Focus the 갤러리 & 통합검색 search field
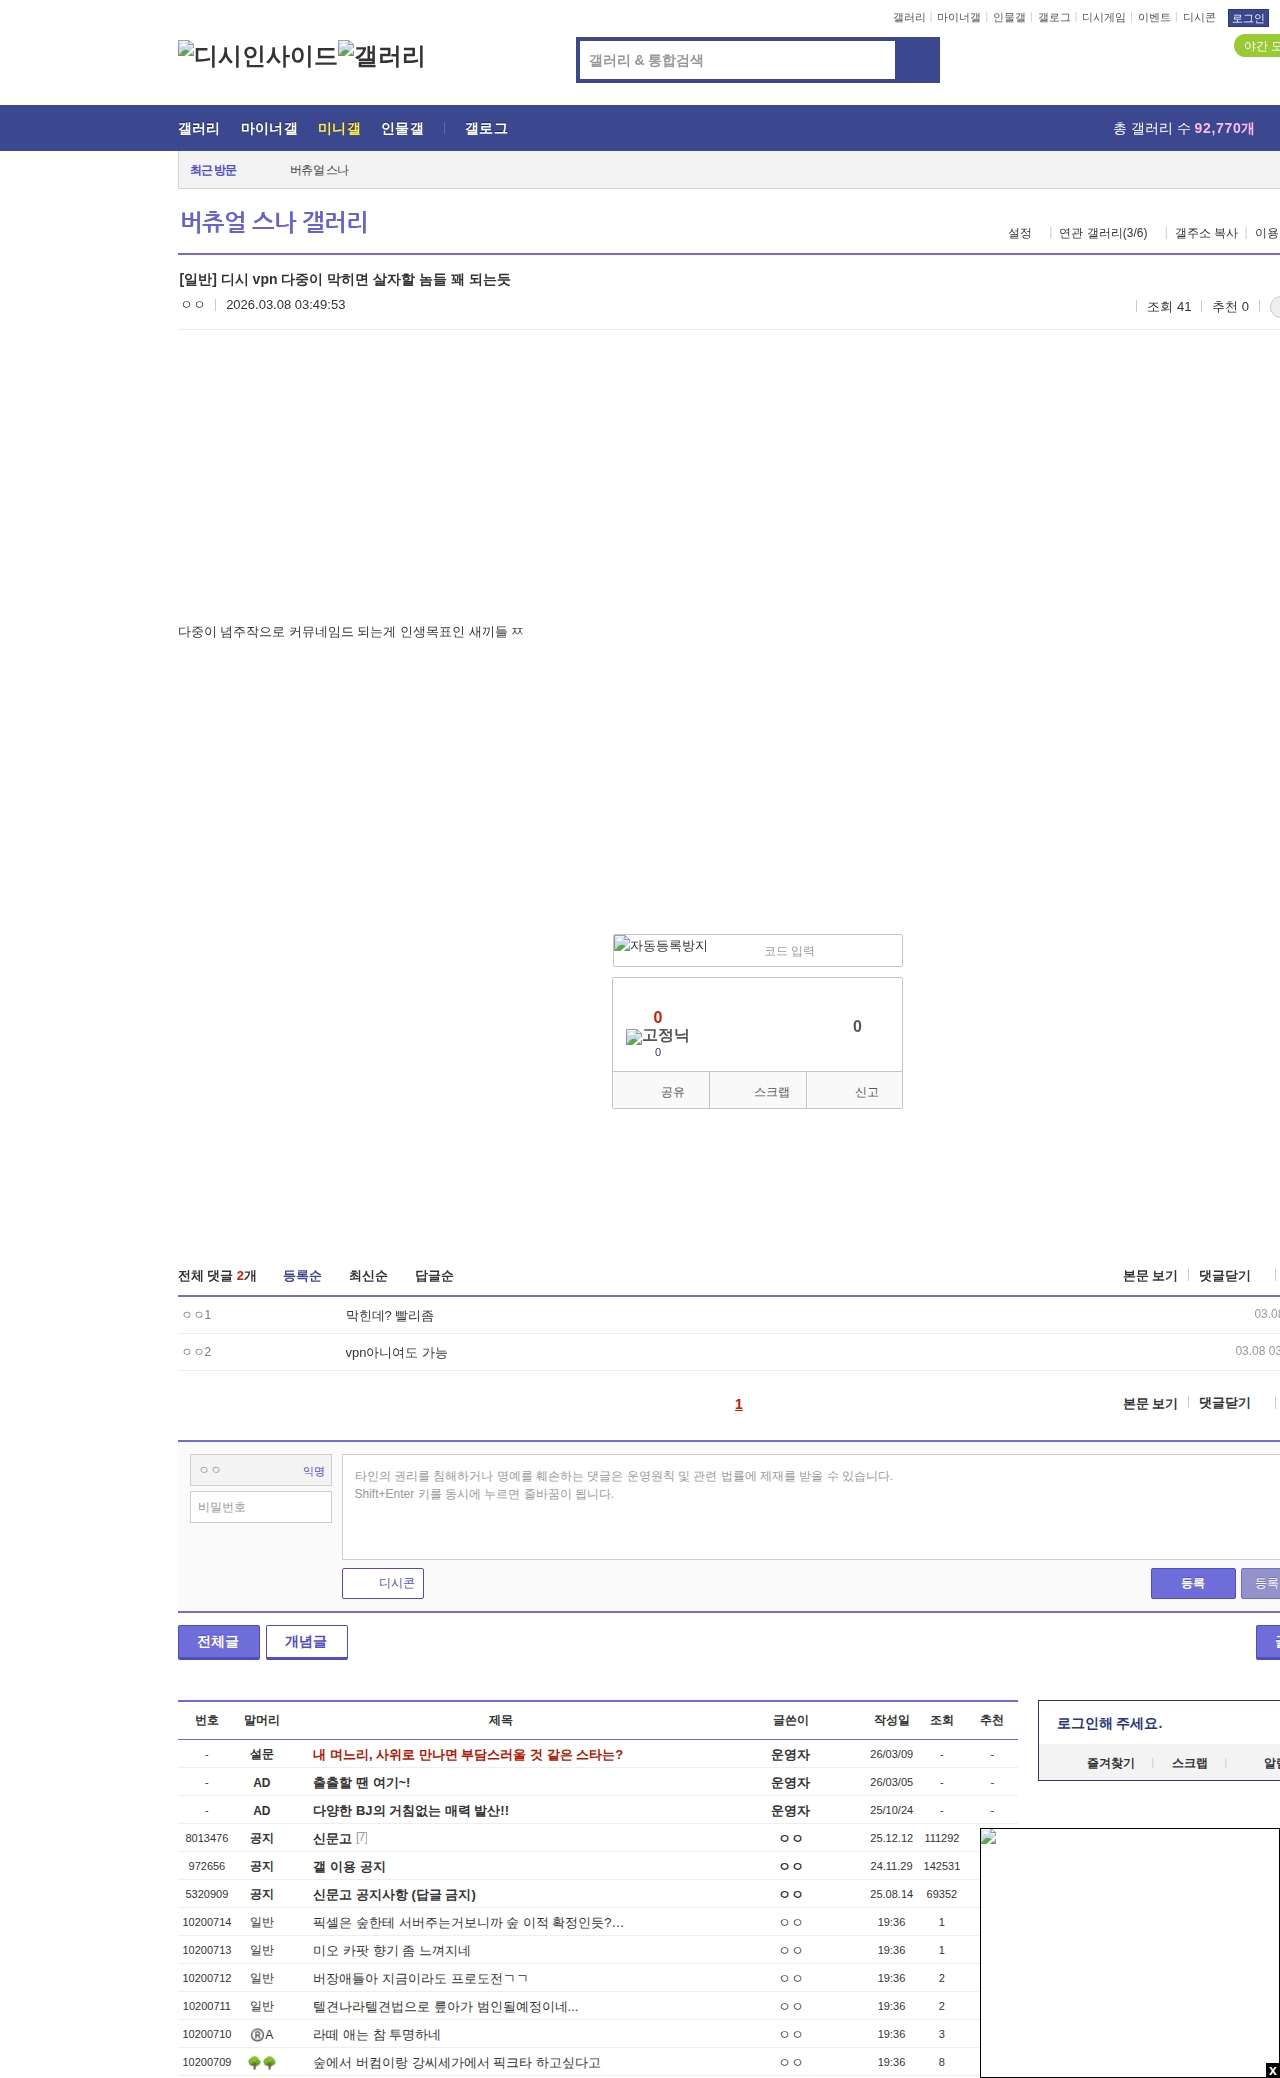1280x2078 pixels. [x=738, y=60]
